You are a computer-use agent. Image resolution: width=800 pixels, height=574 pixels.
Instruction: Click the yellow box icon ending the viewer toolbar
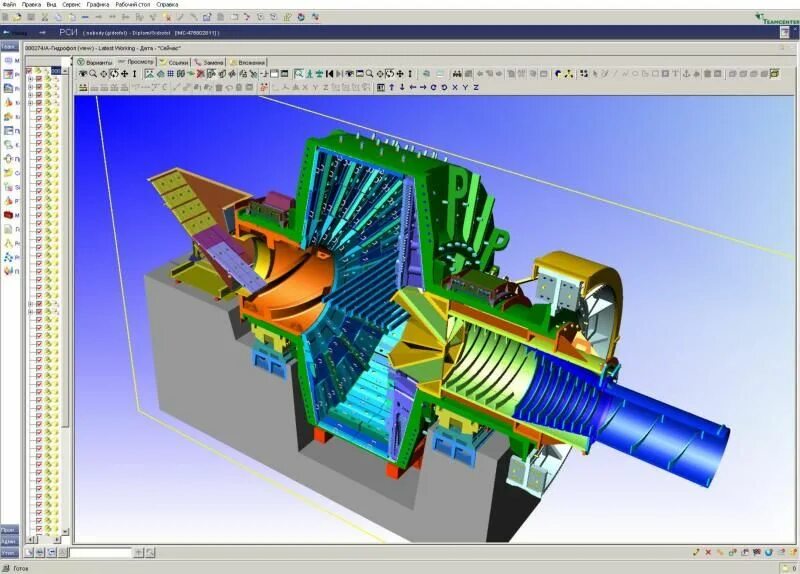pos(774,74)
